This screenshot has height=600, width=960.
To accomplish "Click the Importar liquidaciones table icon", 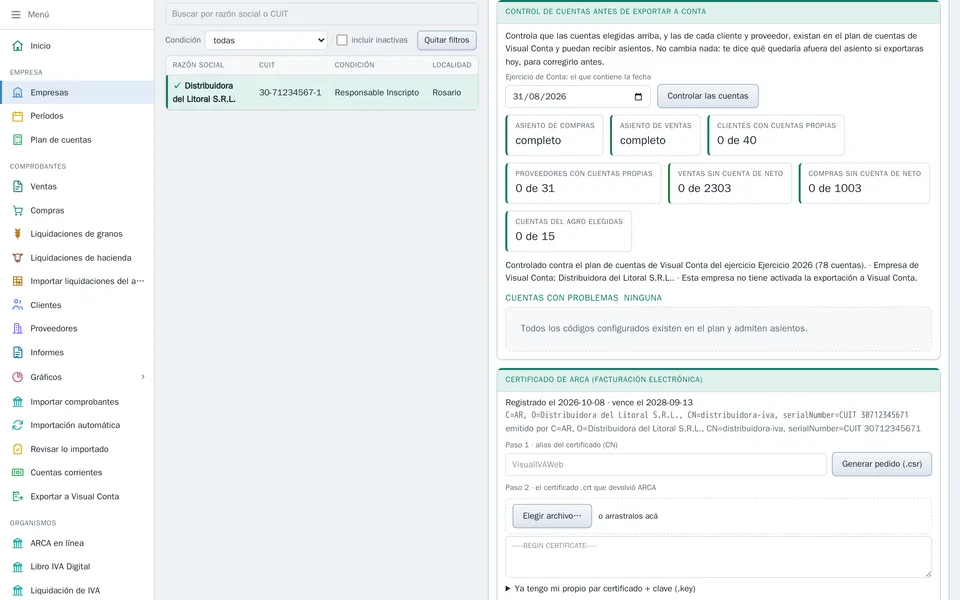I will click(18, 281).
